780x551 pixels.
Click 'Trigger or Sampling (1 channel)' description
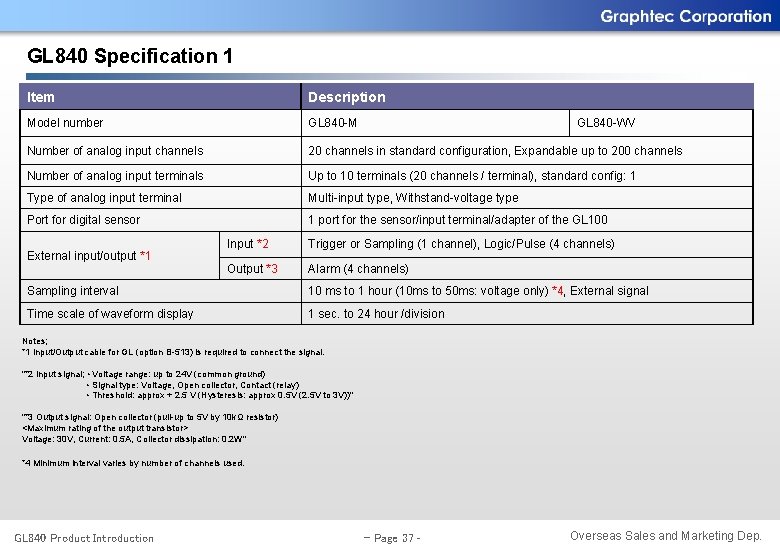pos(527,244)
